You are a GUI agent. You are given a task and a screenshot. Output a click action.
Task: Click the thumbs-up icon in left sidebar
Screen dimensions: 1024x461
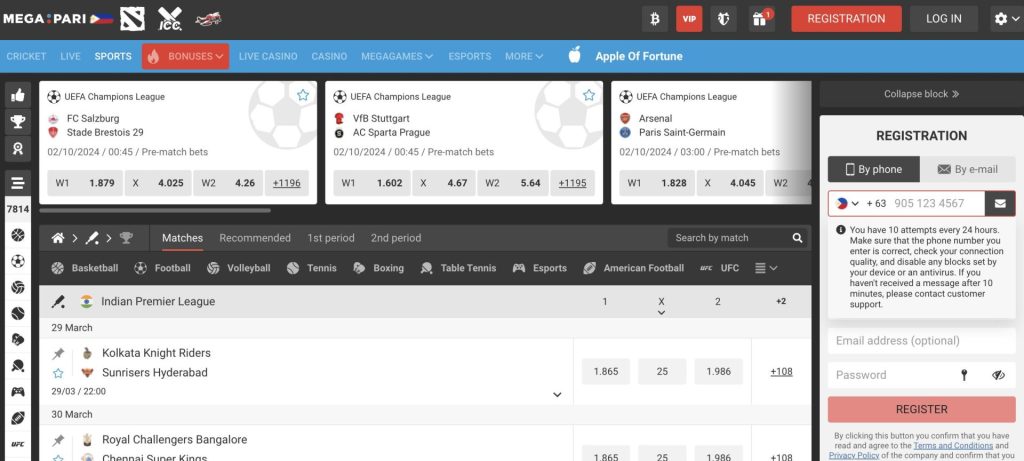tap(18, 96)
